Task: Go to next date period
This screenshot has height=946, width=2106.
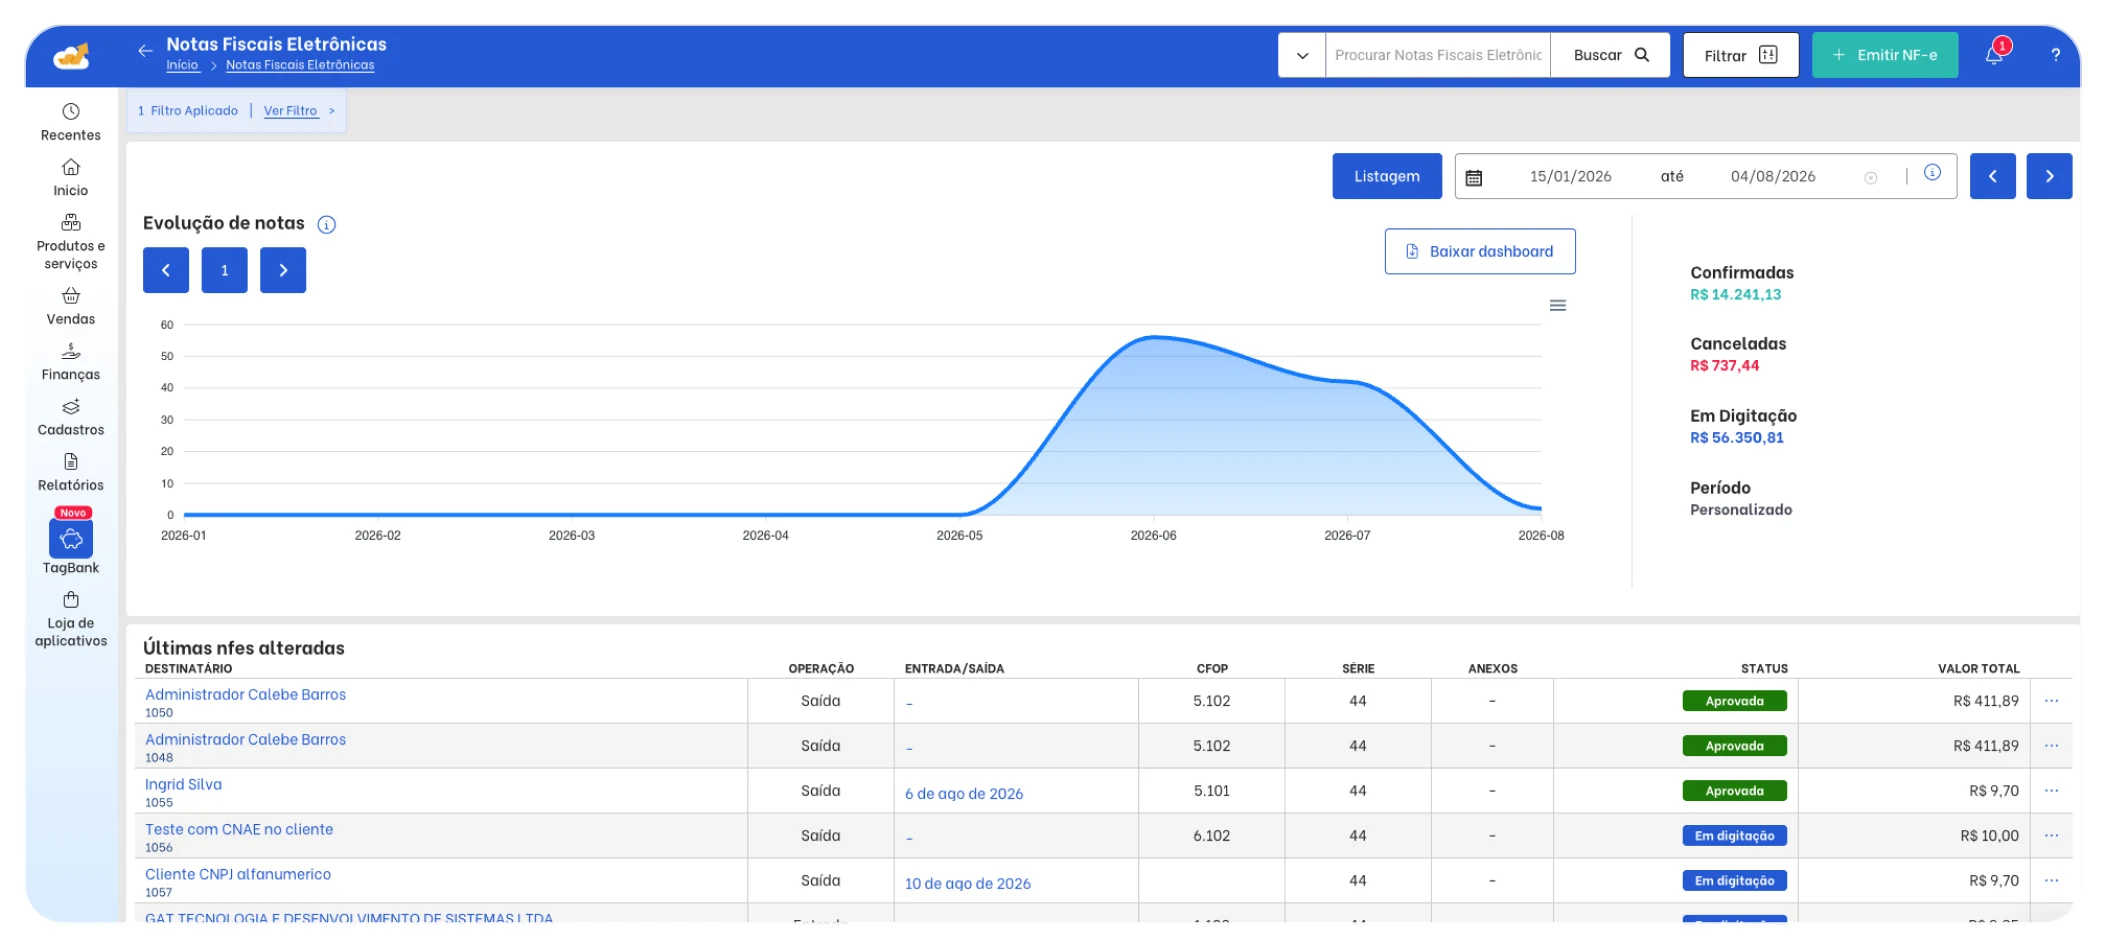Action: point(2049,176)
